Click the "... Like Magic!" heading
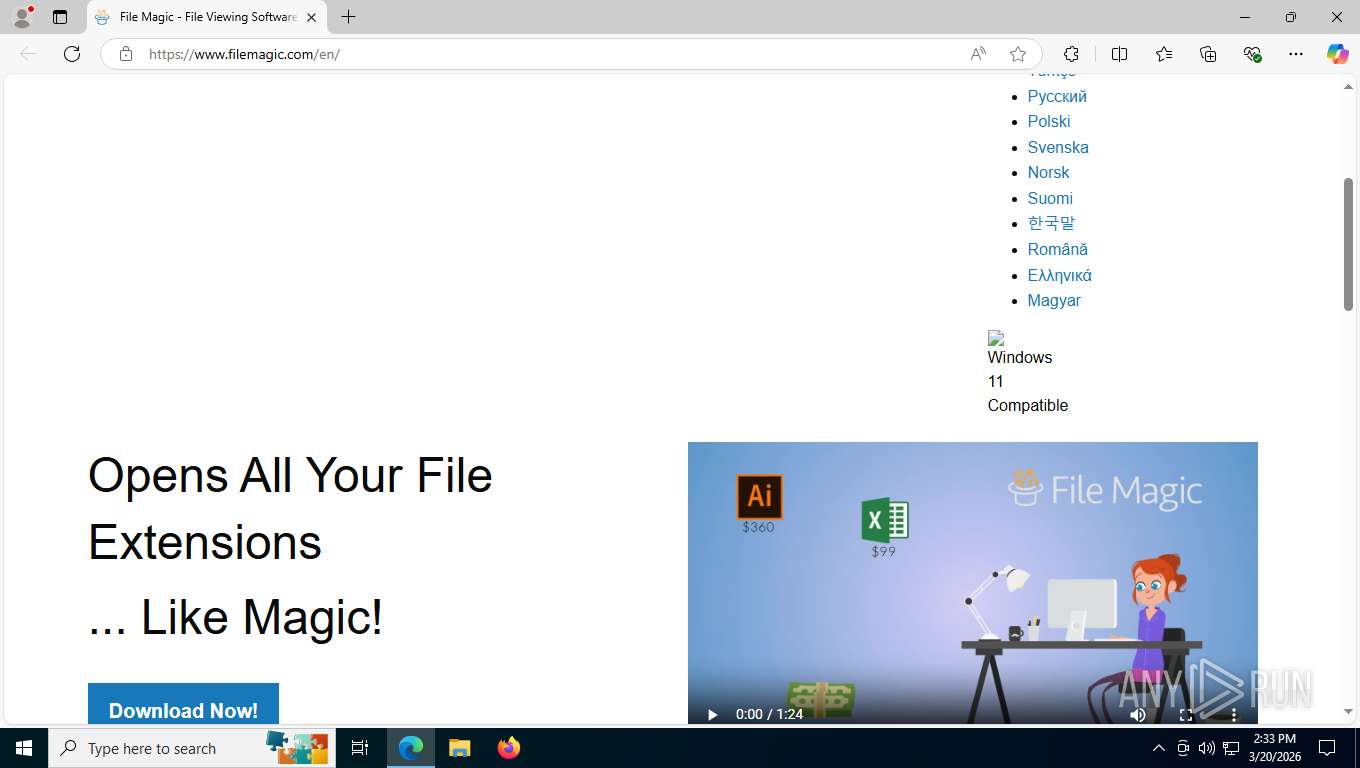The width and height of the screenshot is (1360, 768). point(235,617)
